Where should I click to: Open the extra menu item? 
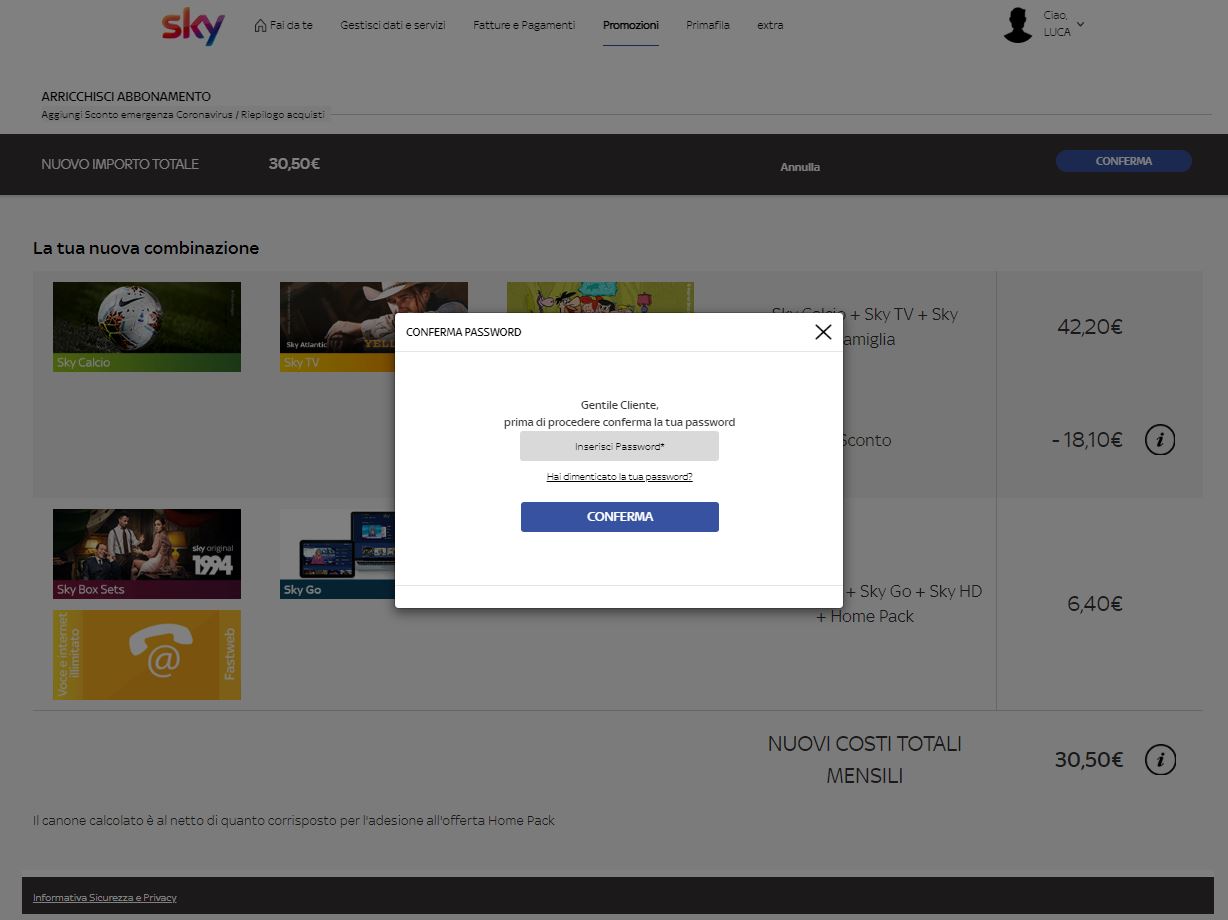(x=770, y=25)
